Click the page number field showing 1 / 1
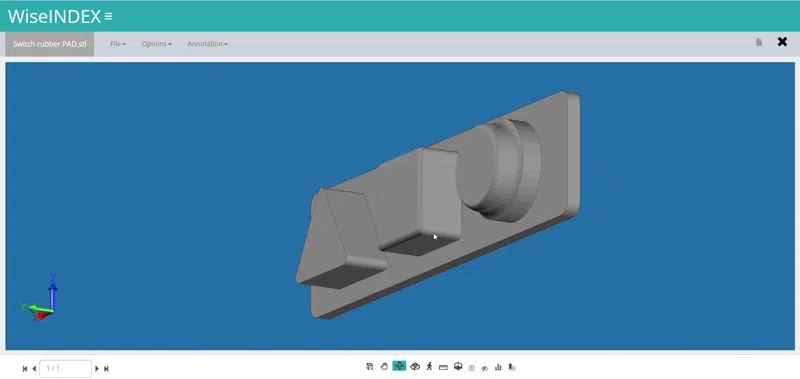The image size is (800, 379). (x=65, y=368)
